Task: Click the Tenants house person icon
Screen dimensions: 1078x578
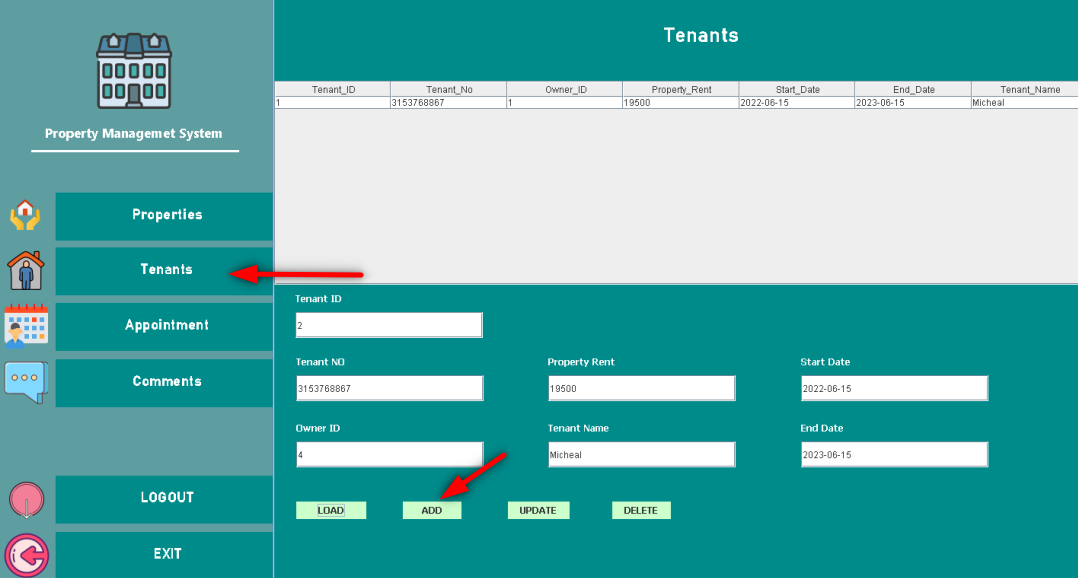Action: click(25, 270)
